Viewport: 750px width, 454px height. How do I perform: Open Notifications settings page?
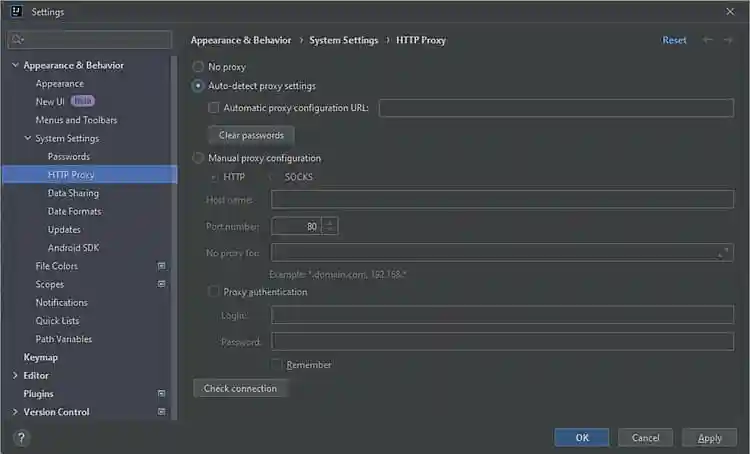[62, 302]
